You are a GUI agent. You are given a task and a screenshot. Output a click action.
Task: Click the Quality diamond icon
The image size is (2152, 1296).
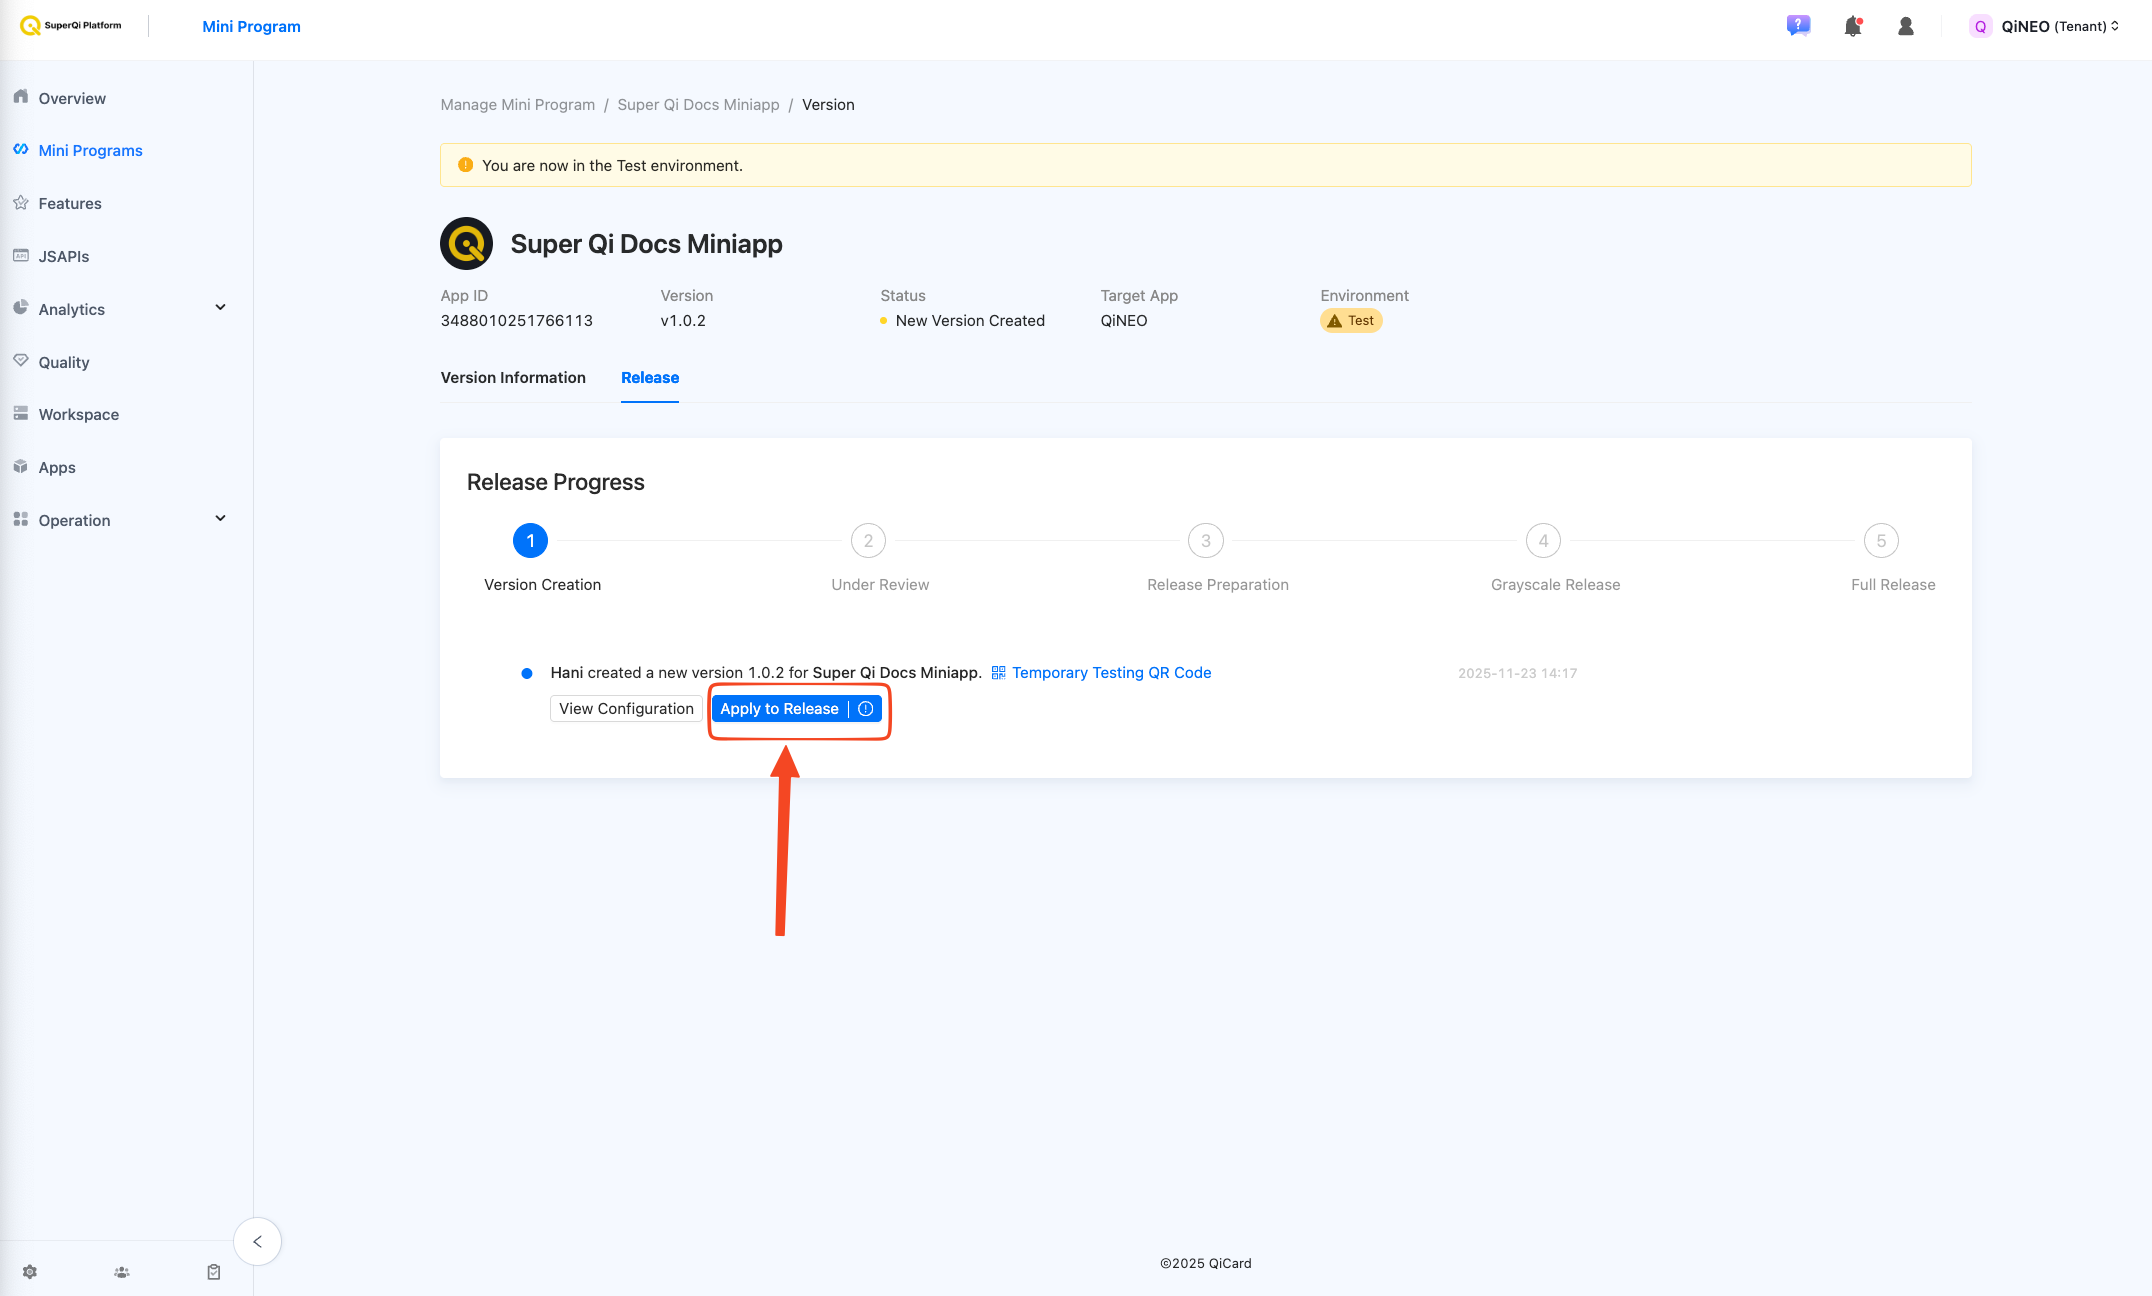coord(21,361)
